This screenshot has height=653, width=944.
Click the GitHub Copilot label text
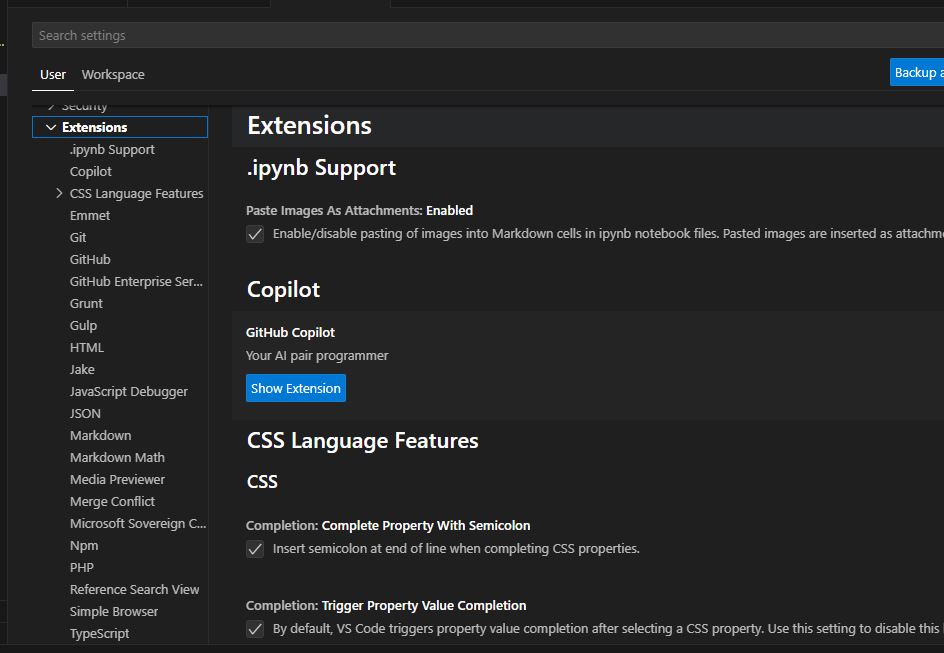coord(290,332)
